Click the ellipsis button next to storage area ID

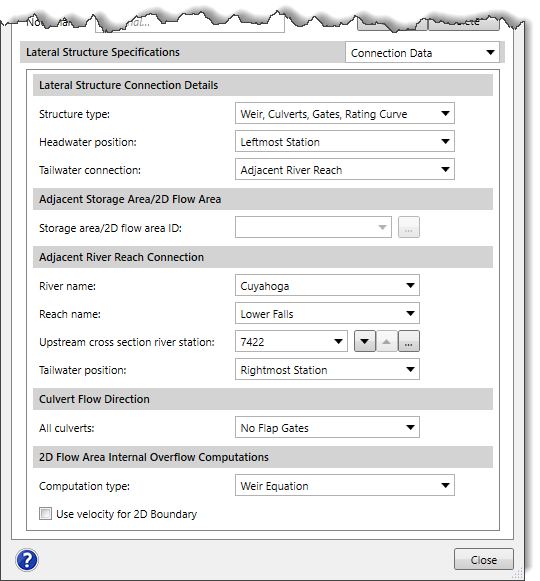[x=409, y=227]
